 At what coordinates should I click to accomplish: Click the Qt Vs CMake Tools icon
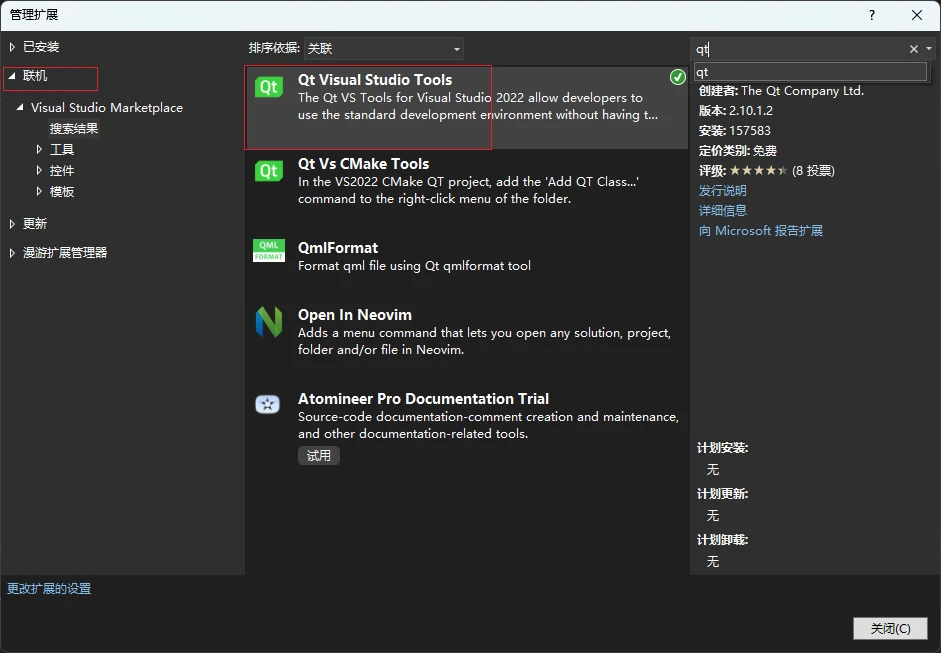(x=269, y=172)
